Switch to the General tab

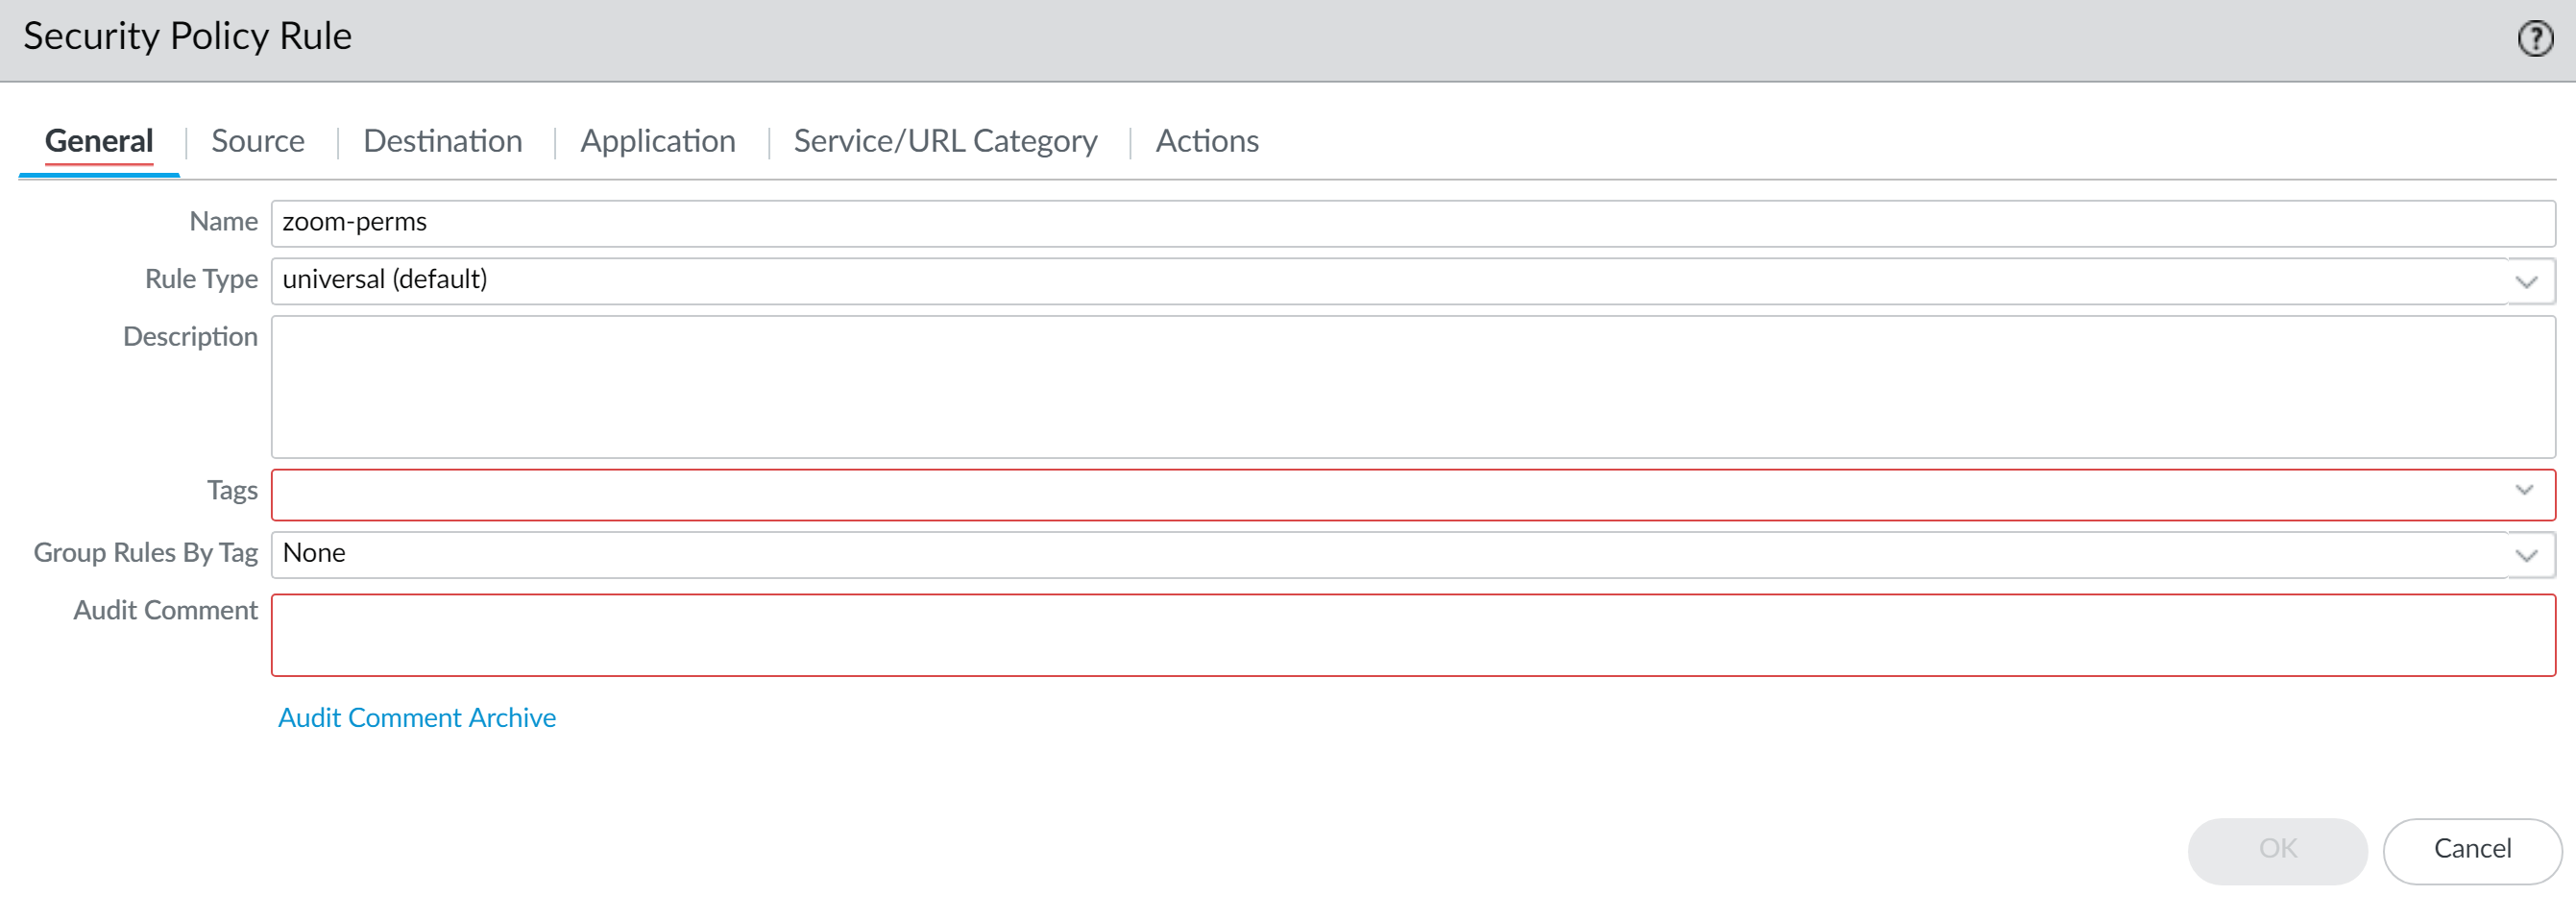99,141
